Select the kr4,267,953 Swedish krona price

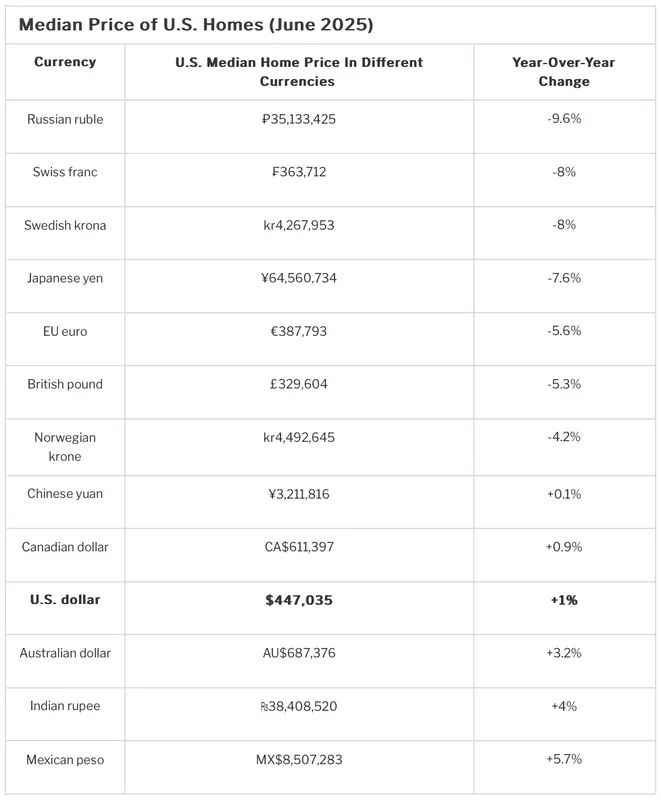[299, 225]
